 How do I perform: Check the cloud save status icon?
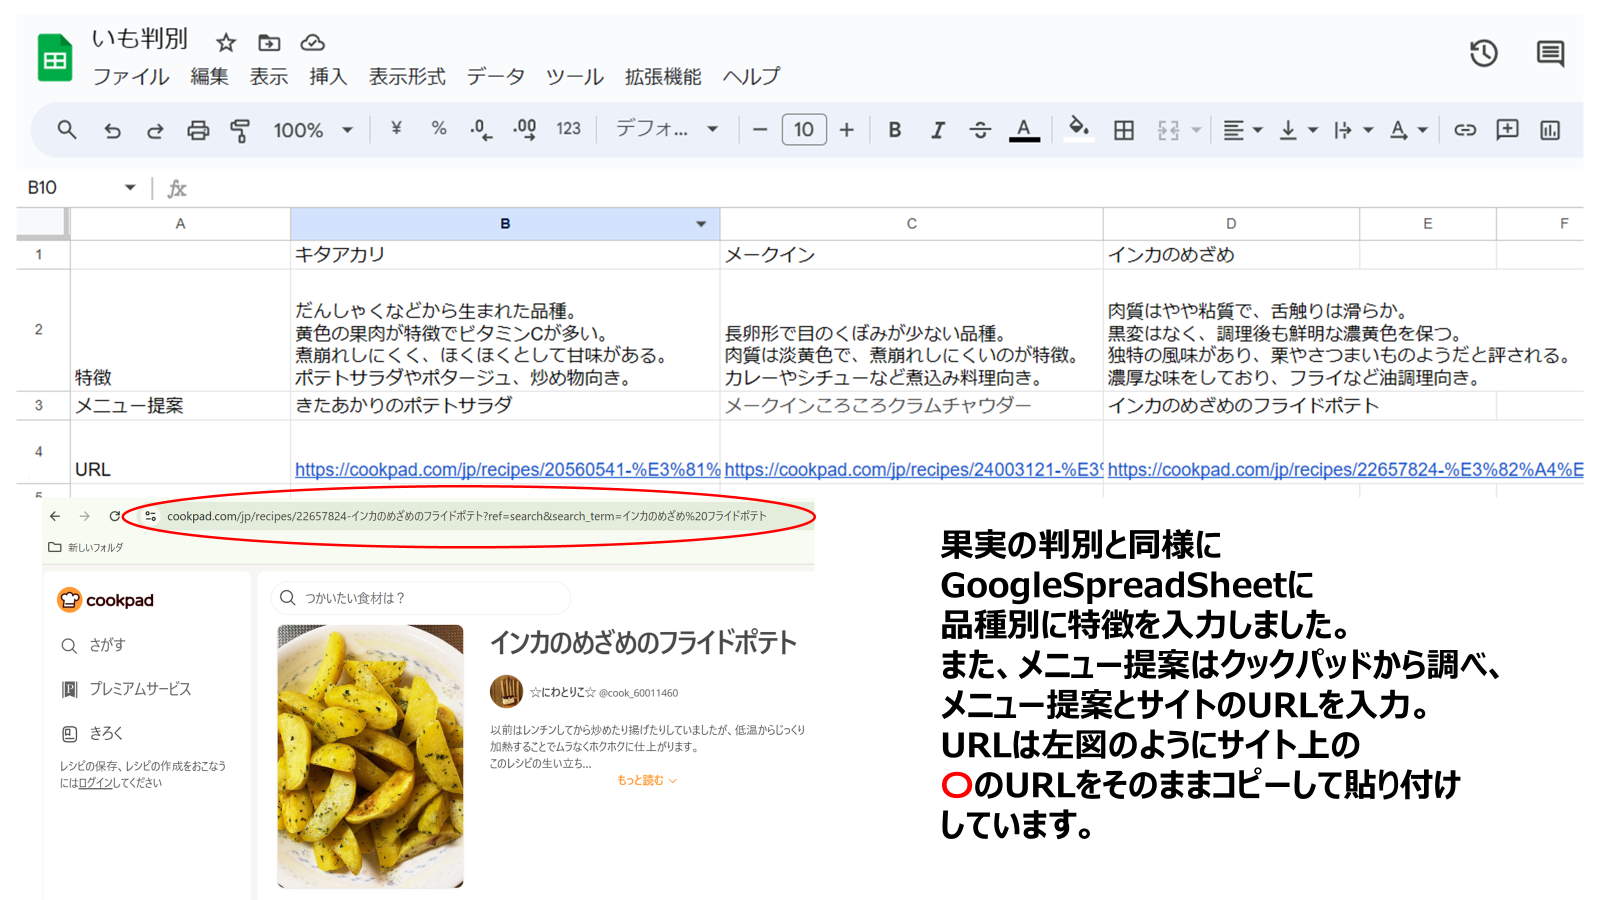313,42
